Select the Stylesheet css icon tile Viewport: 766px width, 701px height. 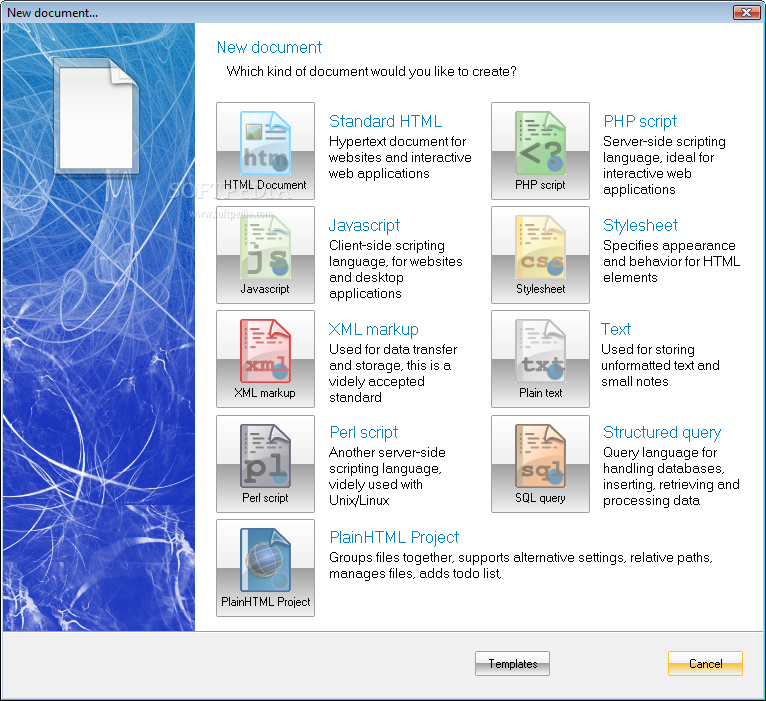coord(540,255)
